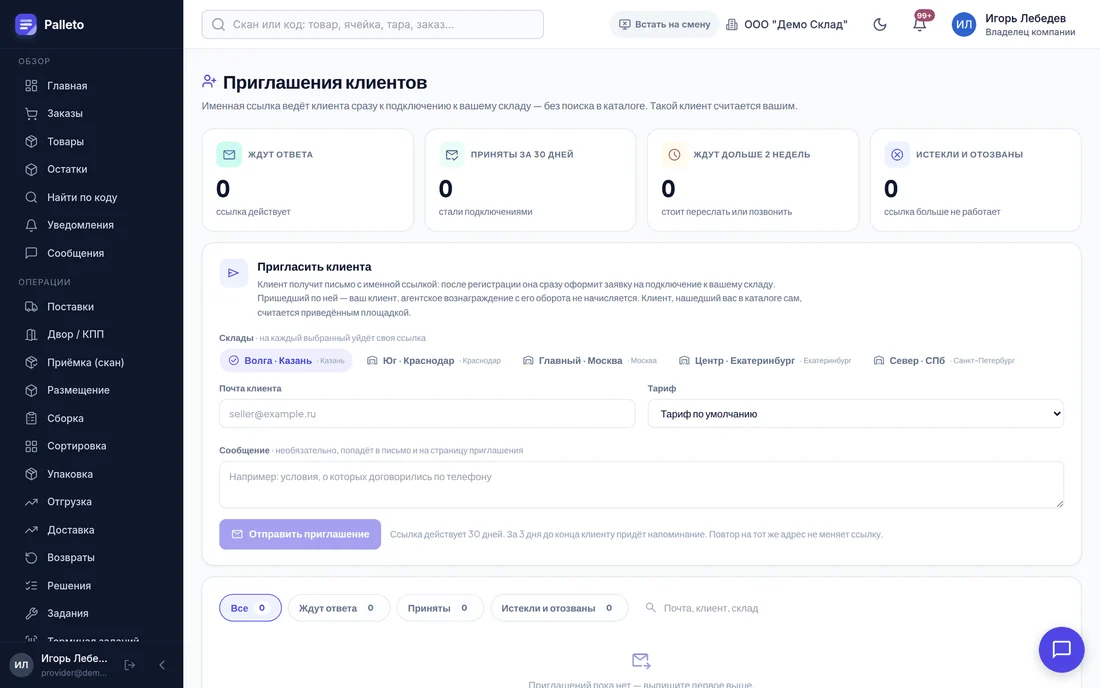Screen dimensions: 1100x688
Task: Select warehouse Юг · Краснодар
Action: point(434,360)
